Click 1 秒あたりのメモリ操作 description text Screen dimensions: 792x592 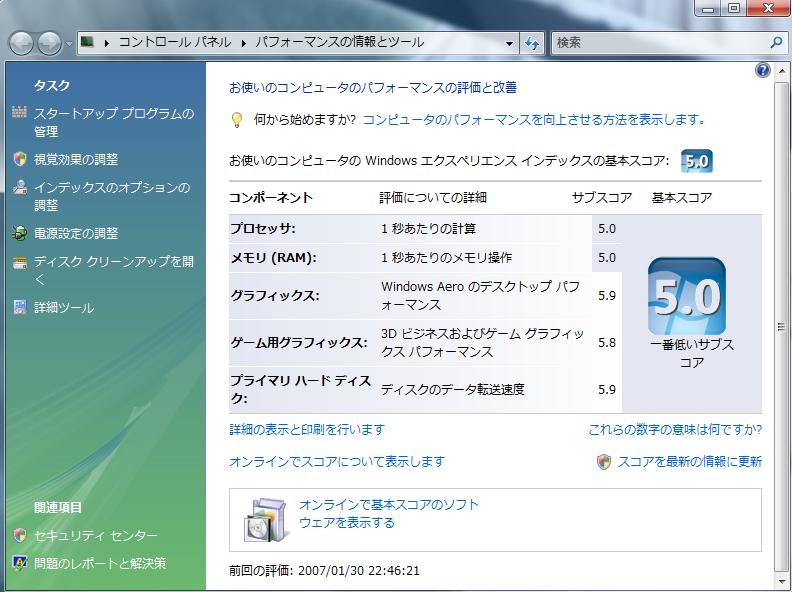tap(447, 258)
